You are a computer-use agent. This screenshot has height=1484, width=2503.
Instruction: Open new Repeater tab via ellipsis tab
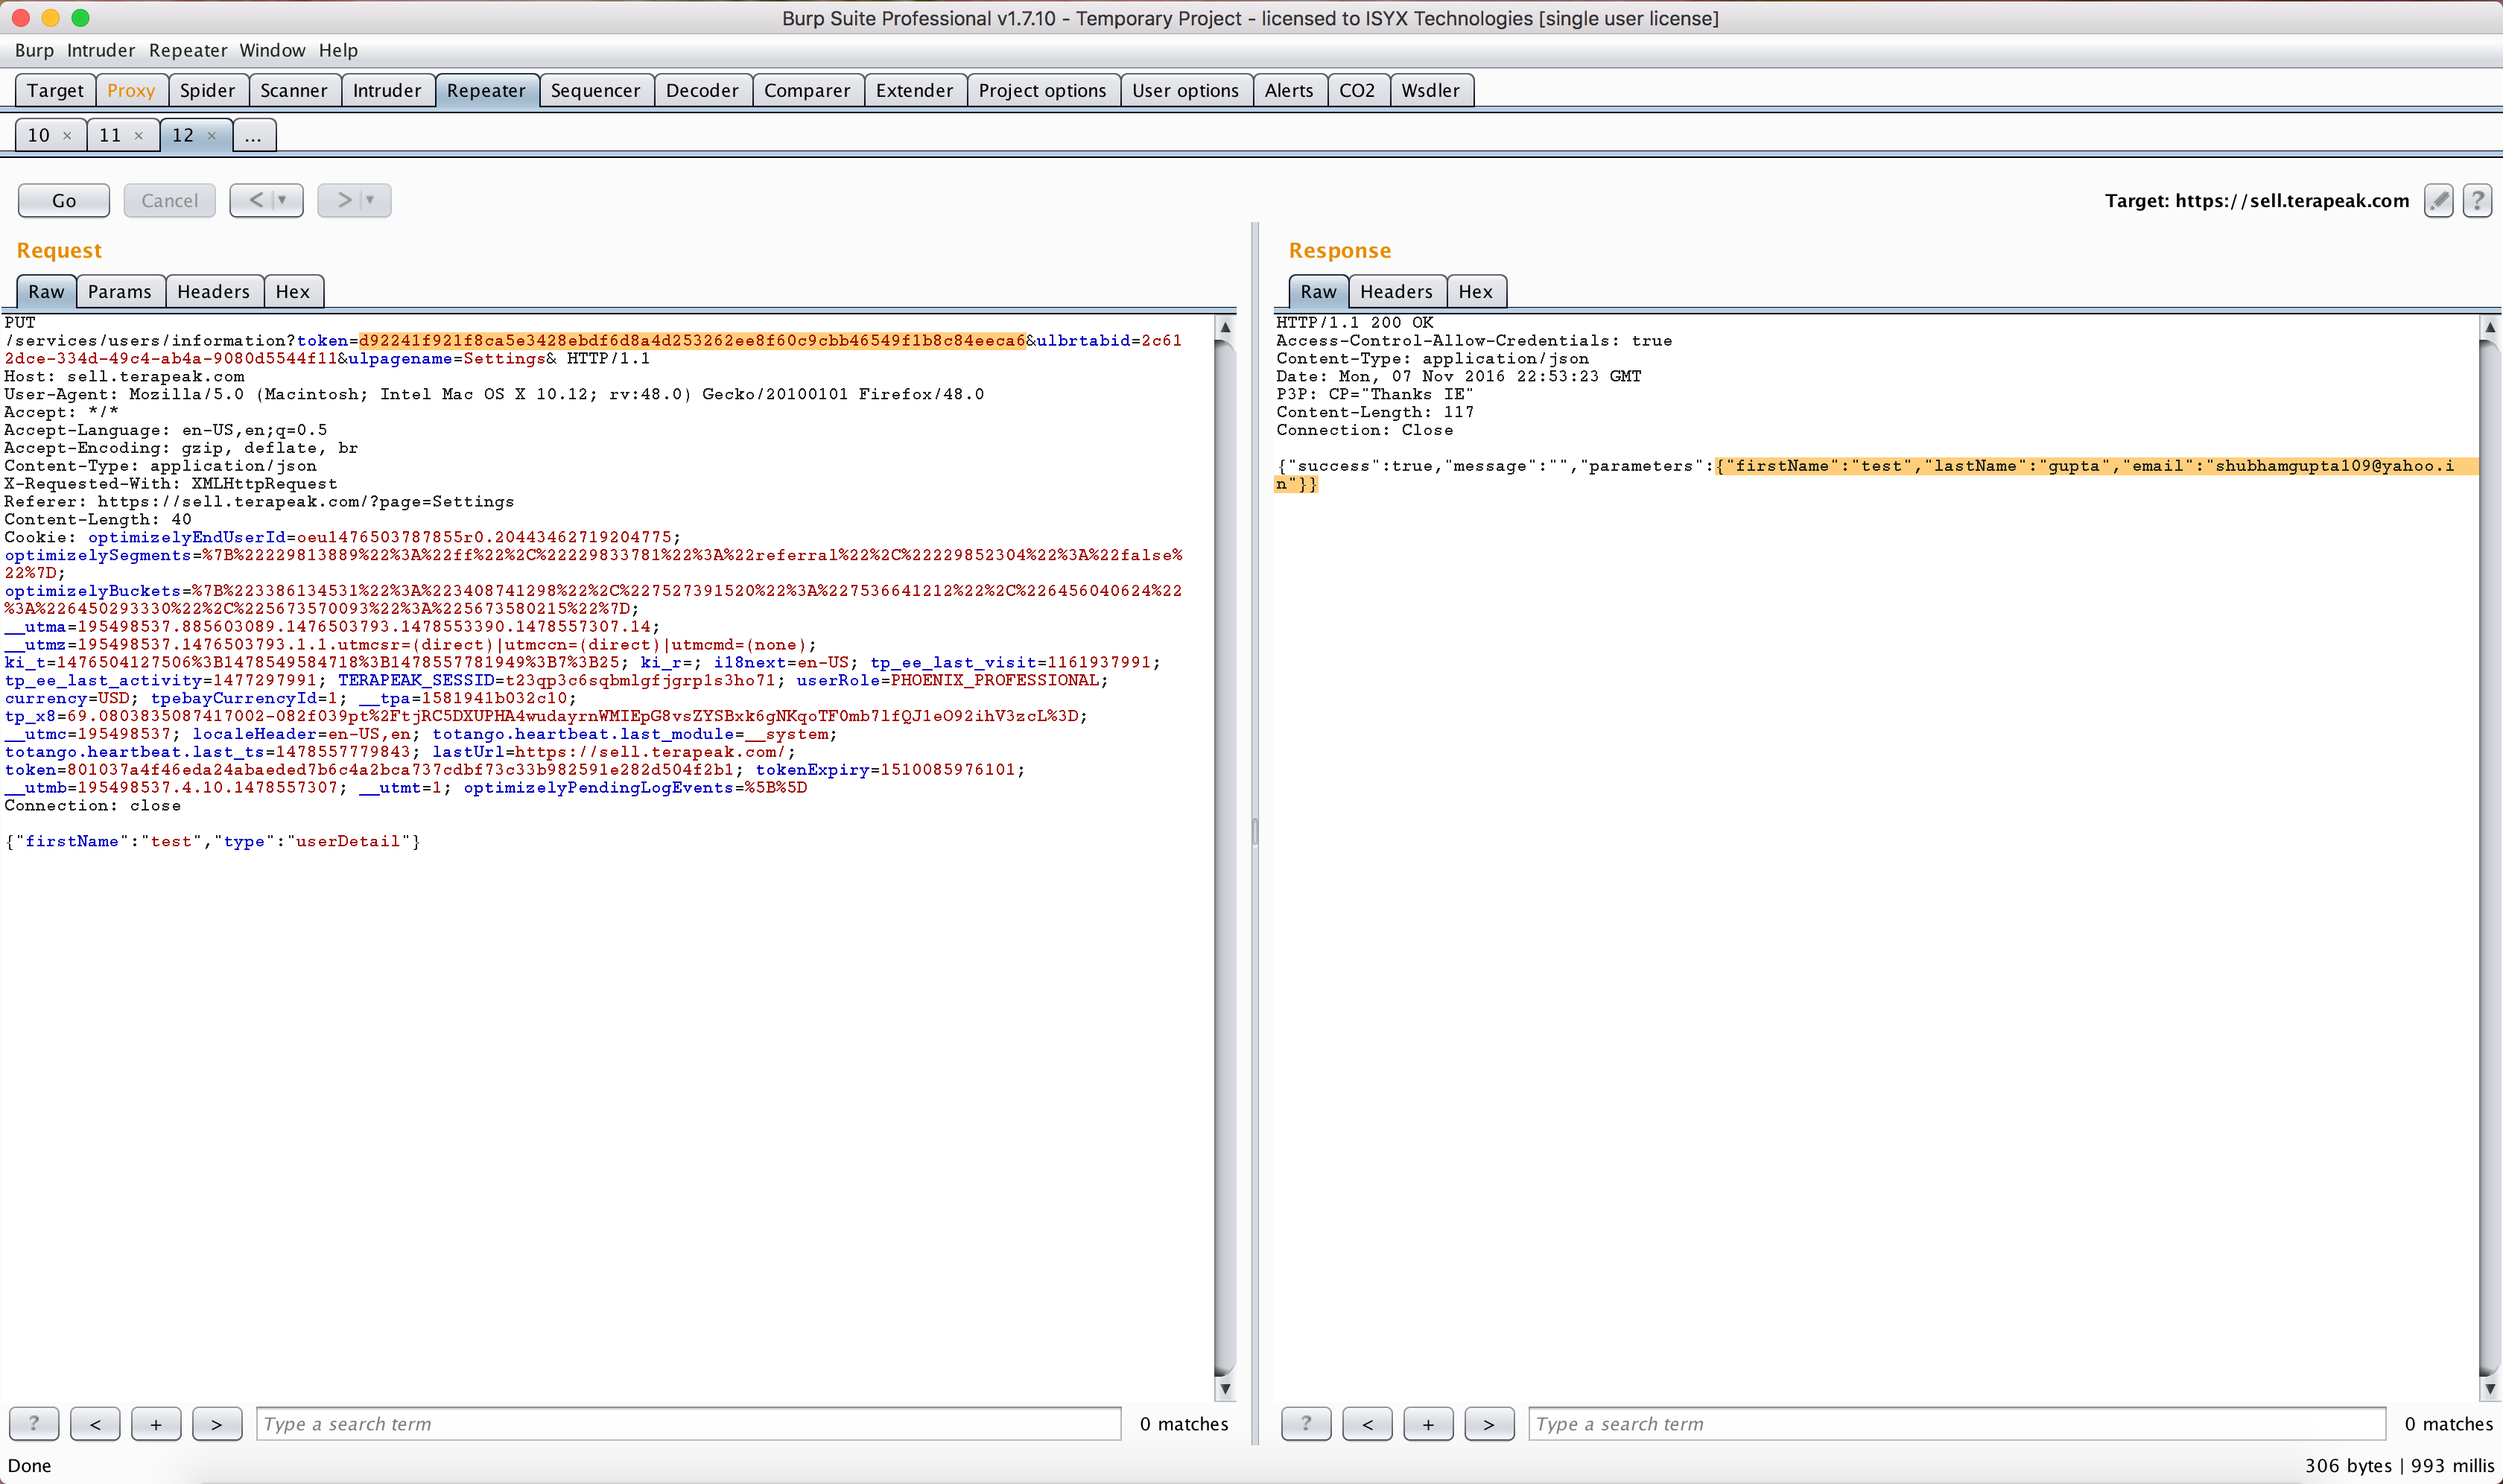click(x=254, y=135)
